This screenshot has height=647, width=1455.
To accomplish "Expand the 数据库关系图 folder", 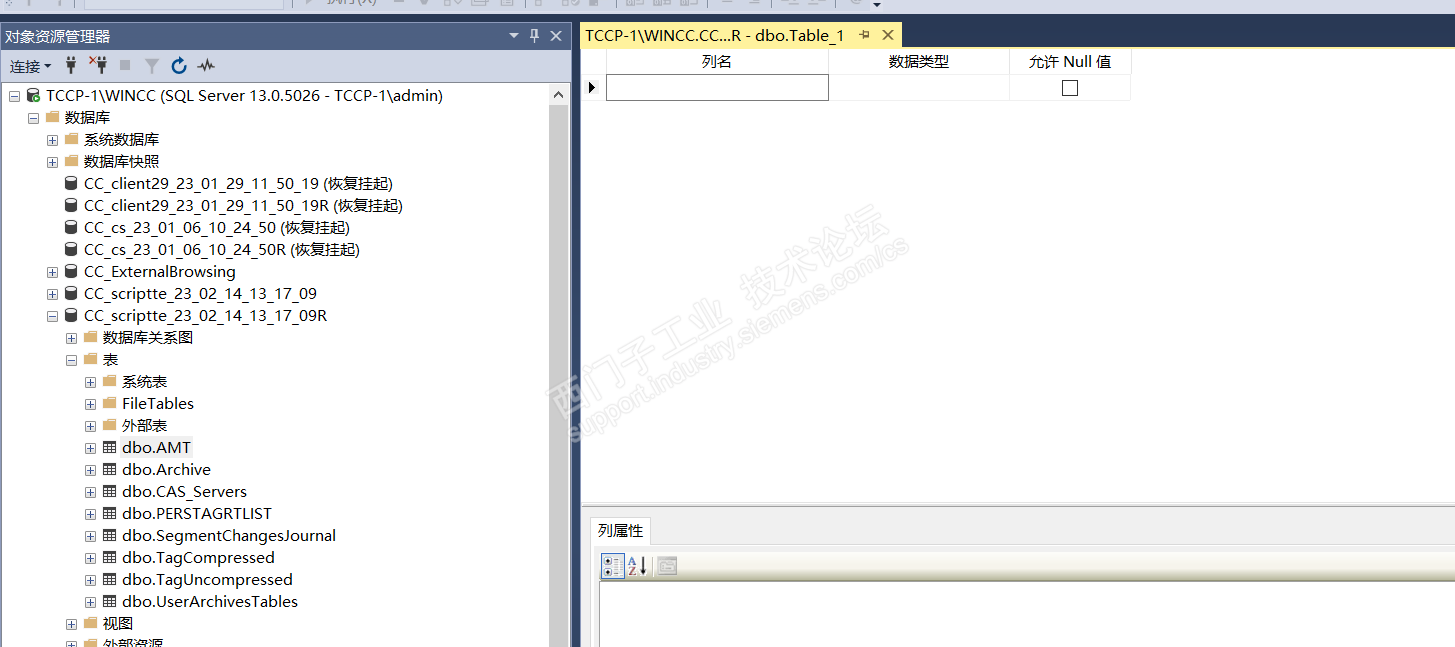I will pyautogui.click(x=71, y=338).
